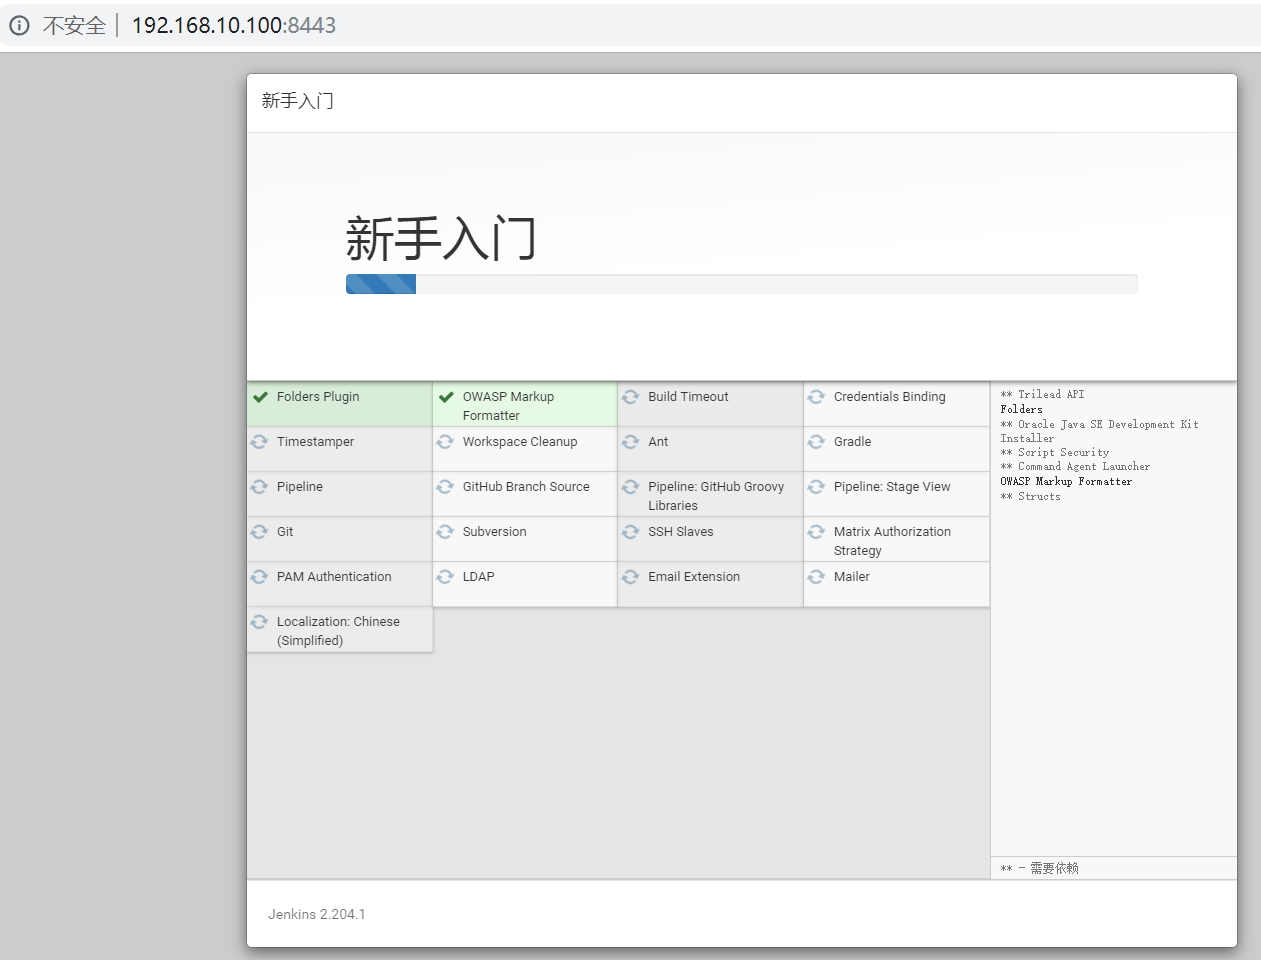Click the '** - 需要依赖' legend text
Image resolution: width=1261 pixels, height=960 pixels.
(x=1039, y=868)
